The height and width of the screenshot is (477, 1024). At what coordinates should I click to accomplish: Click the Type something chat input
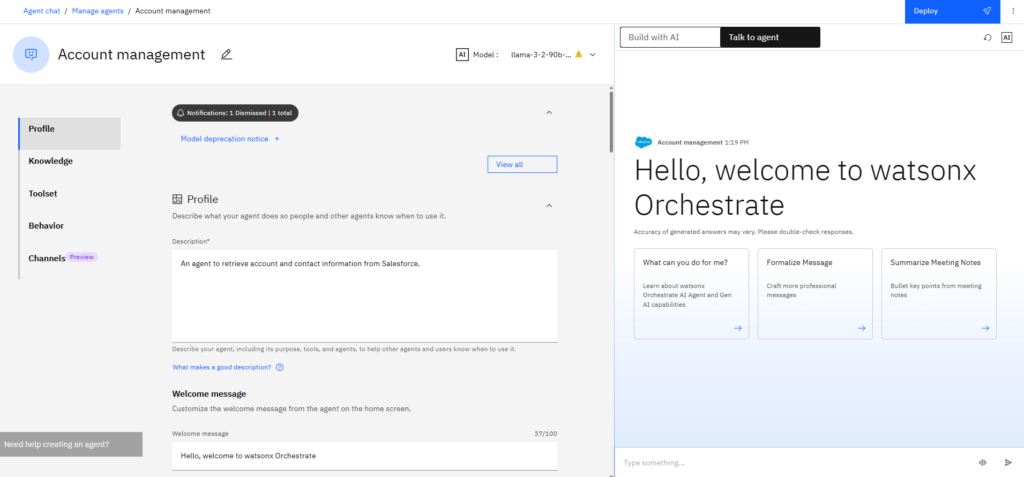tap(790, 462)
